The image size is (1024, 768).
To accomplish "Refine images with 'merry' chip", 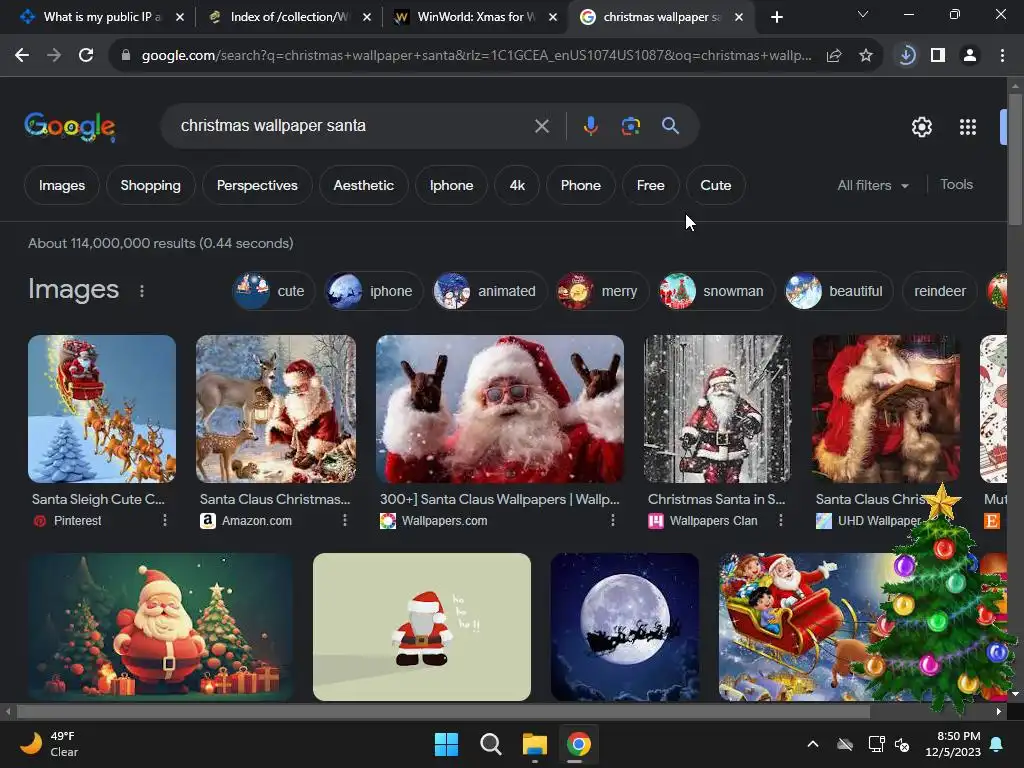I will pyautogui.click(x=601, y=291).
